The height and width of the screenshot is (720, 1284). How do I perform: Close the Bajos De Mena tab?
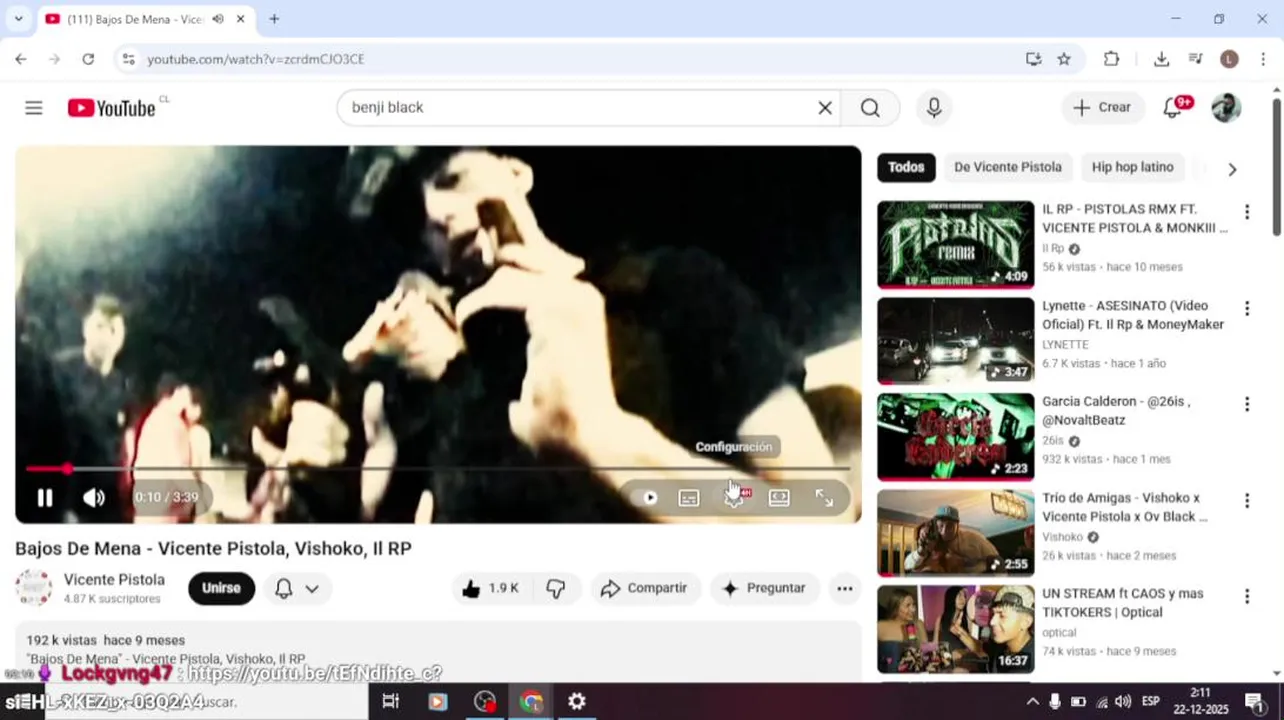(240, 19)
